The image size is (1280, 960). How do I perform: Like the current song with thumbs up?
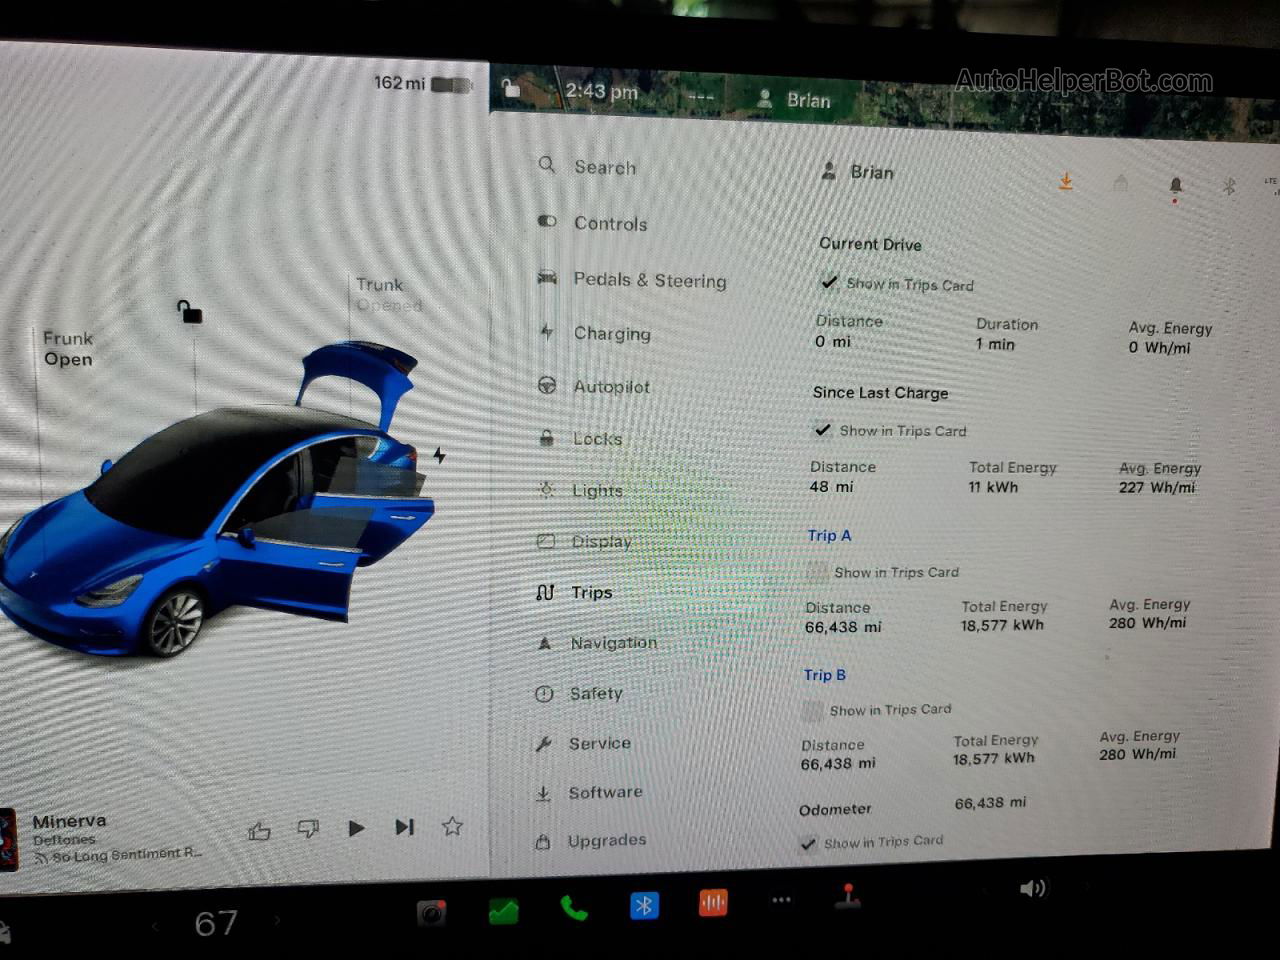[260, 830]
